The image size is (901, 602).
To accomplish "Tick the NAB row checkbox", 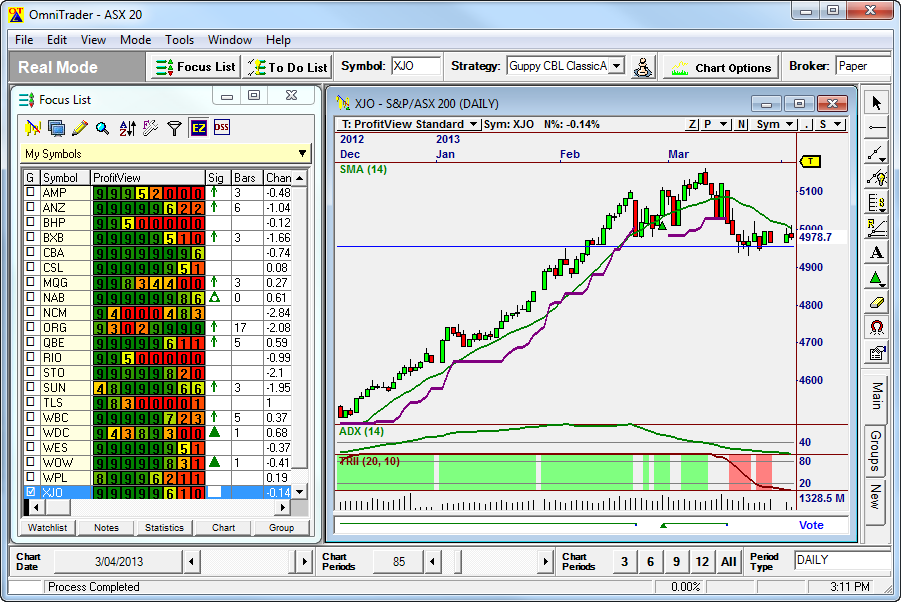I will click(x=30, y=297).
